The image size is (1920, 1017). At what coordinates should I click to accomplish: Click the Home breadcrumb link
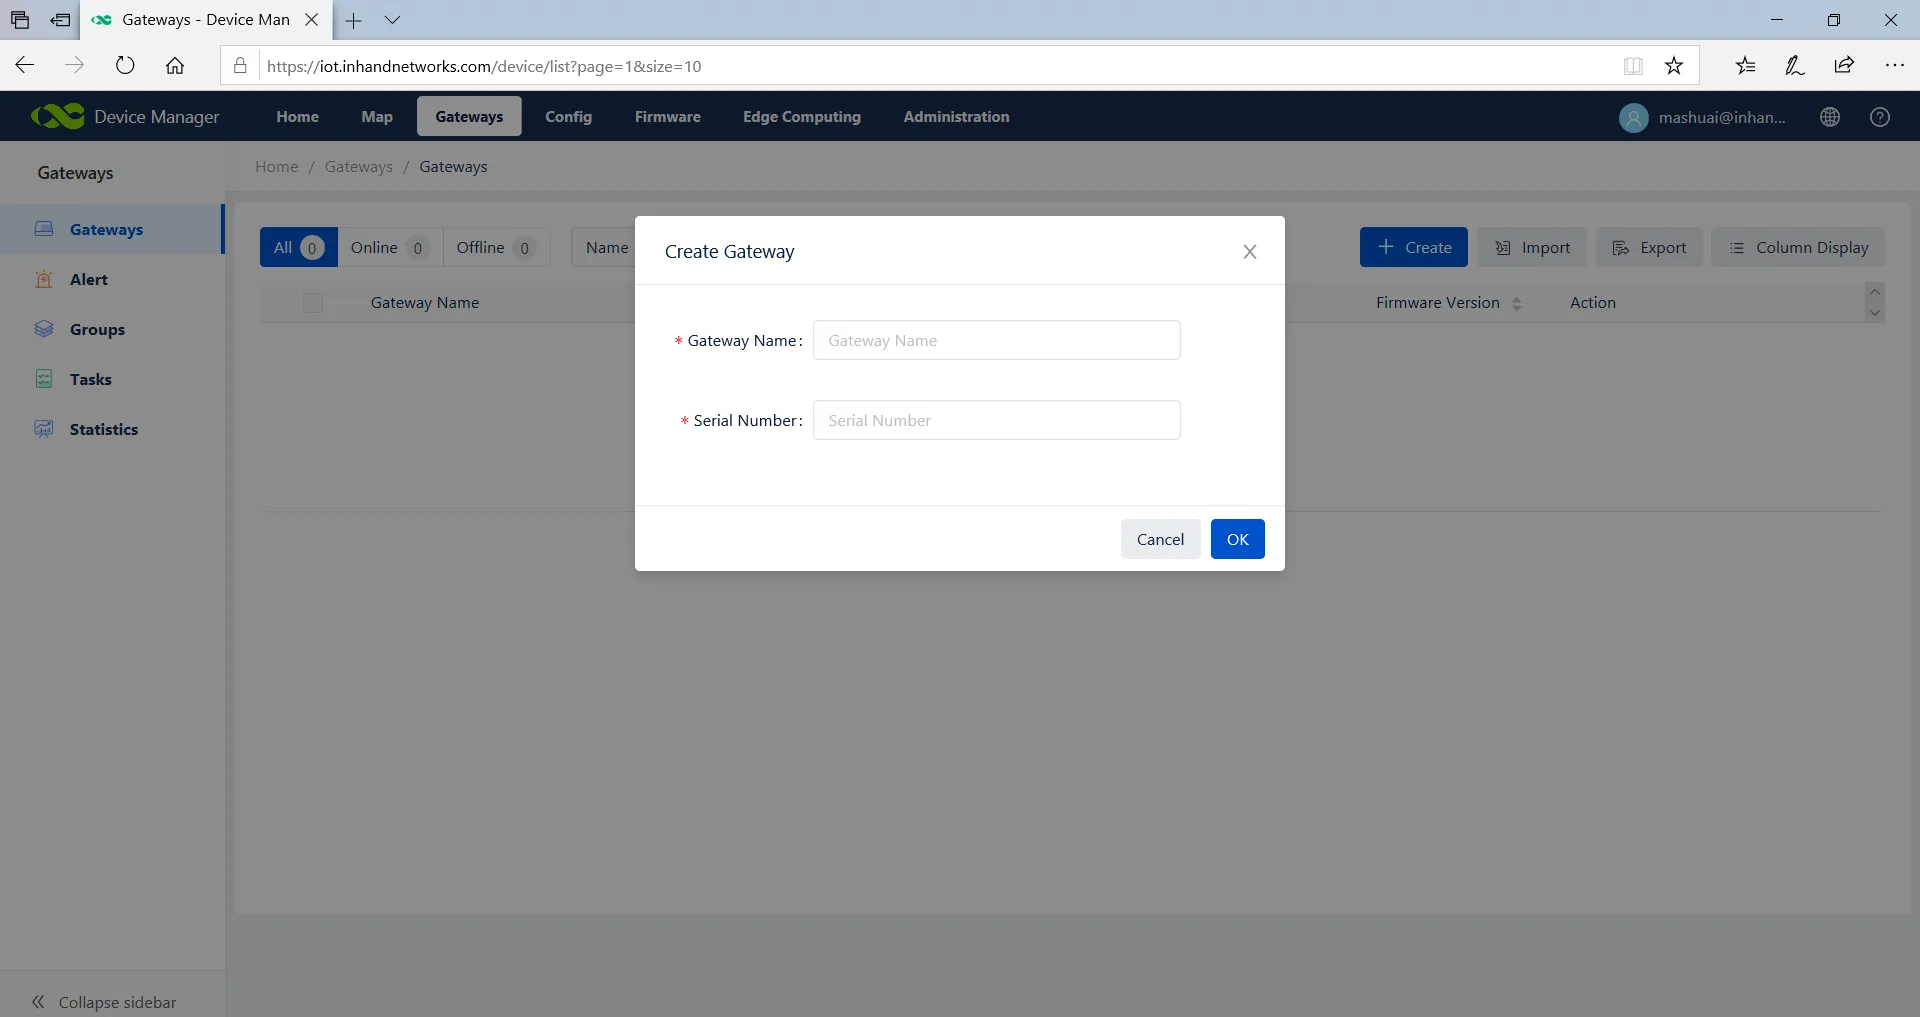coord(276,166)
